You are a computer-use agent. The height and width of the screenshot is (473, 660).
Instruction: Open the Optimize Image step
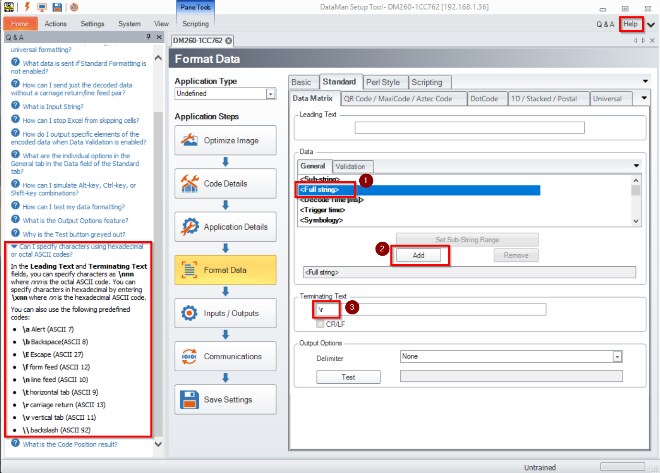point(222,141)
